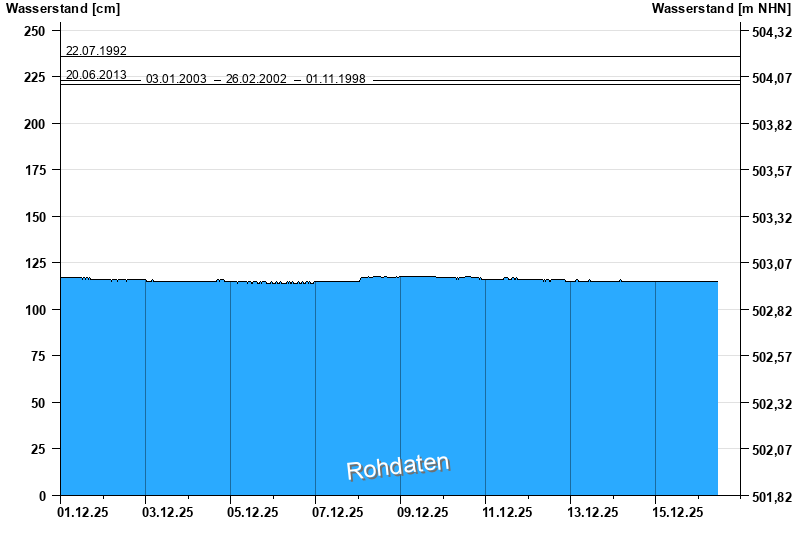This screenshot has height=550, width=800.
Task: Select the 0 value on the left axis
Action: point(42,496)
